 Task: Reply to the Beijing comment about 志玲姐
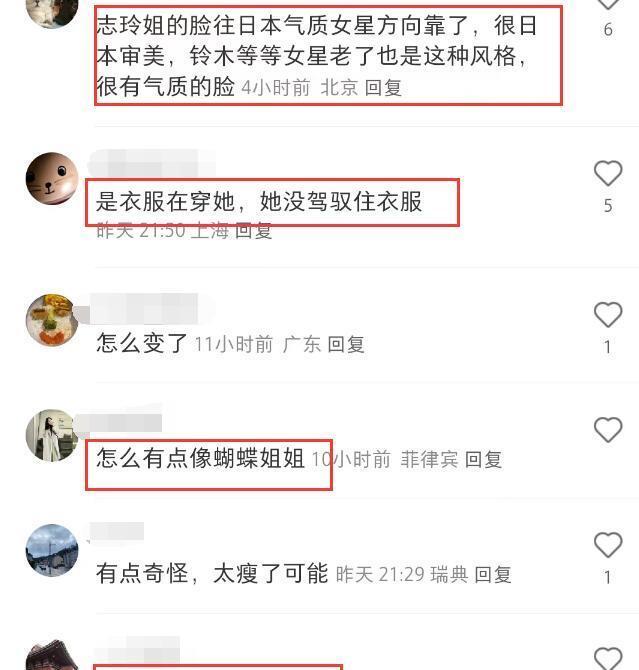coord(383,88)
